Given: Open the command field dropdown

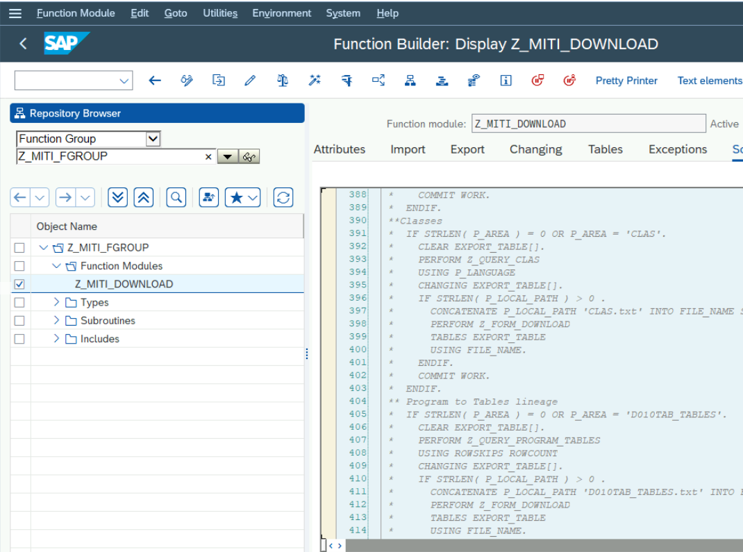Looking at the screenshot, I should (124, 81).
